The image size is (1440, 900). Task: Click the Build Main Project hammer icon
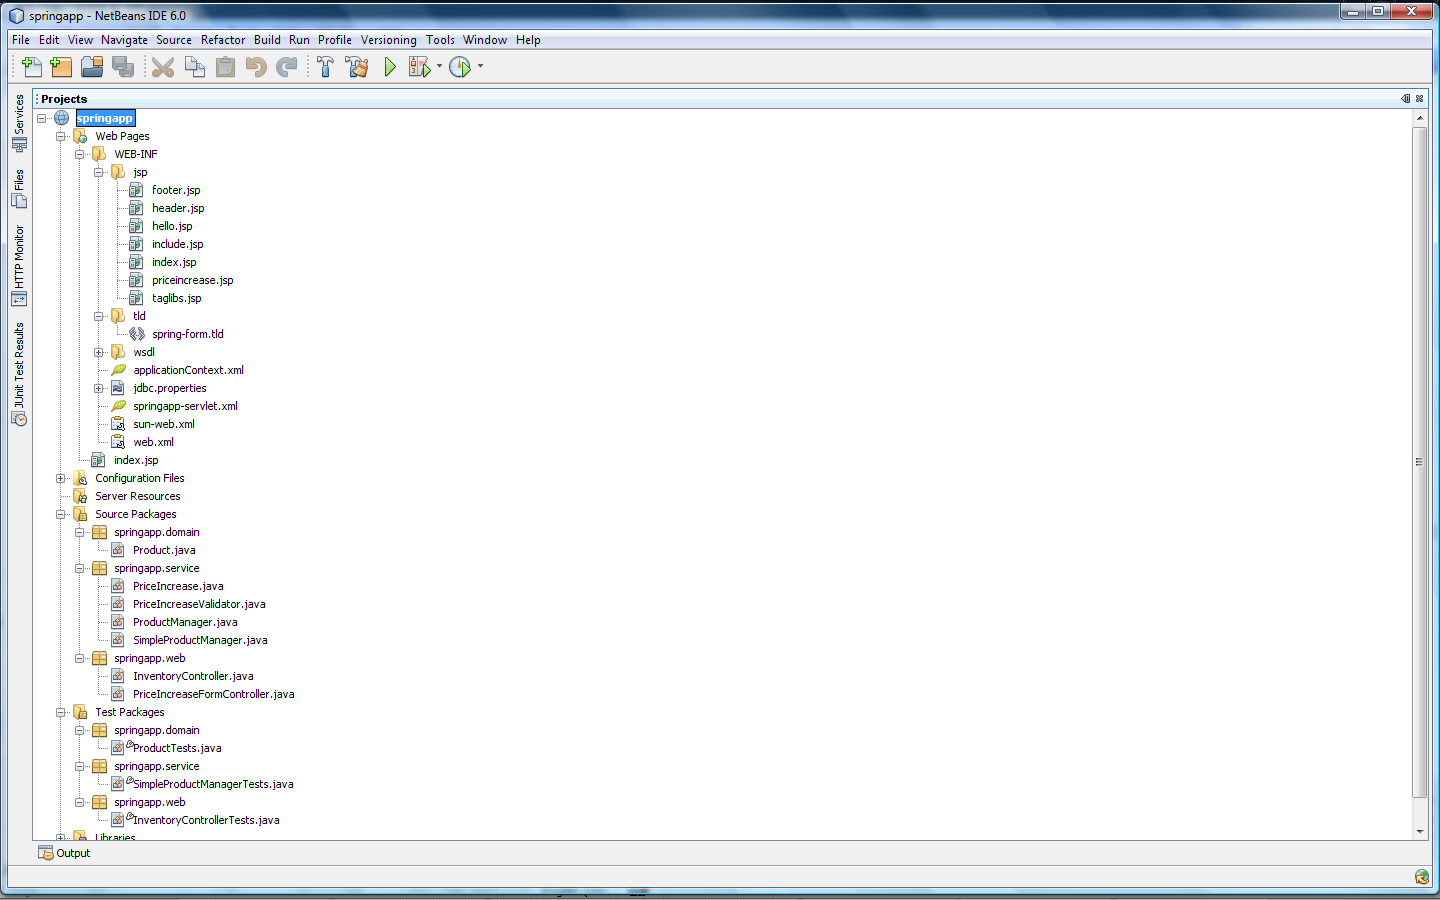coord(325,67)
